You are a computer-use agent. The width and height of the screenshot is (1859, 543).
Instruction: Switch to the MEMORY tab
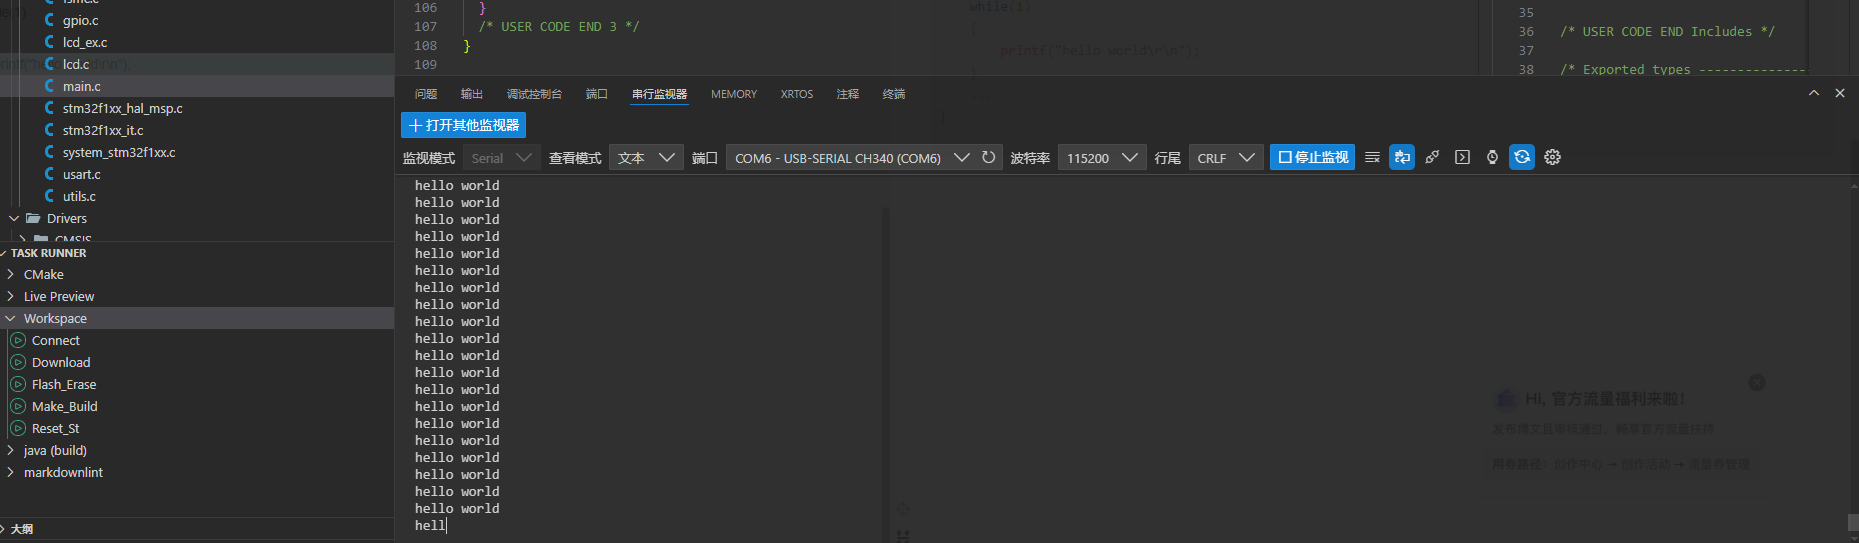click(734, 94)
